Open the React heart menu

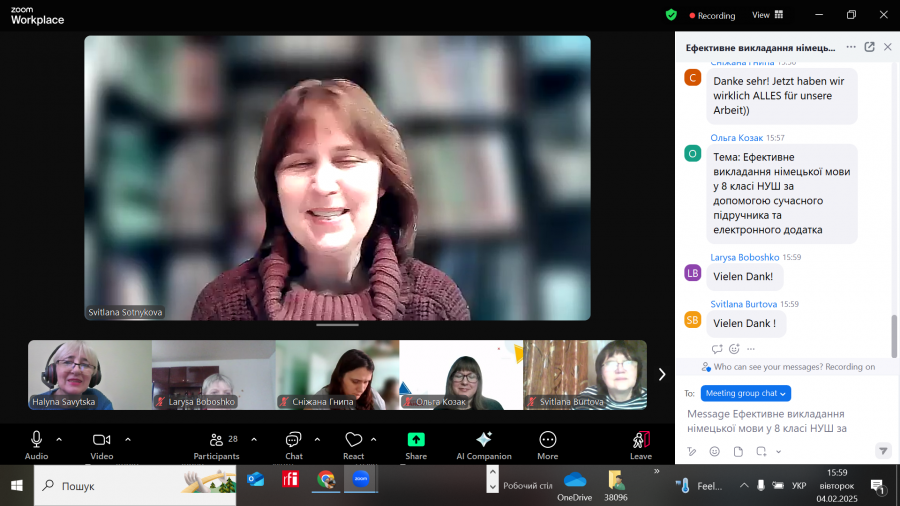point(354,445)
